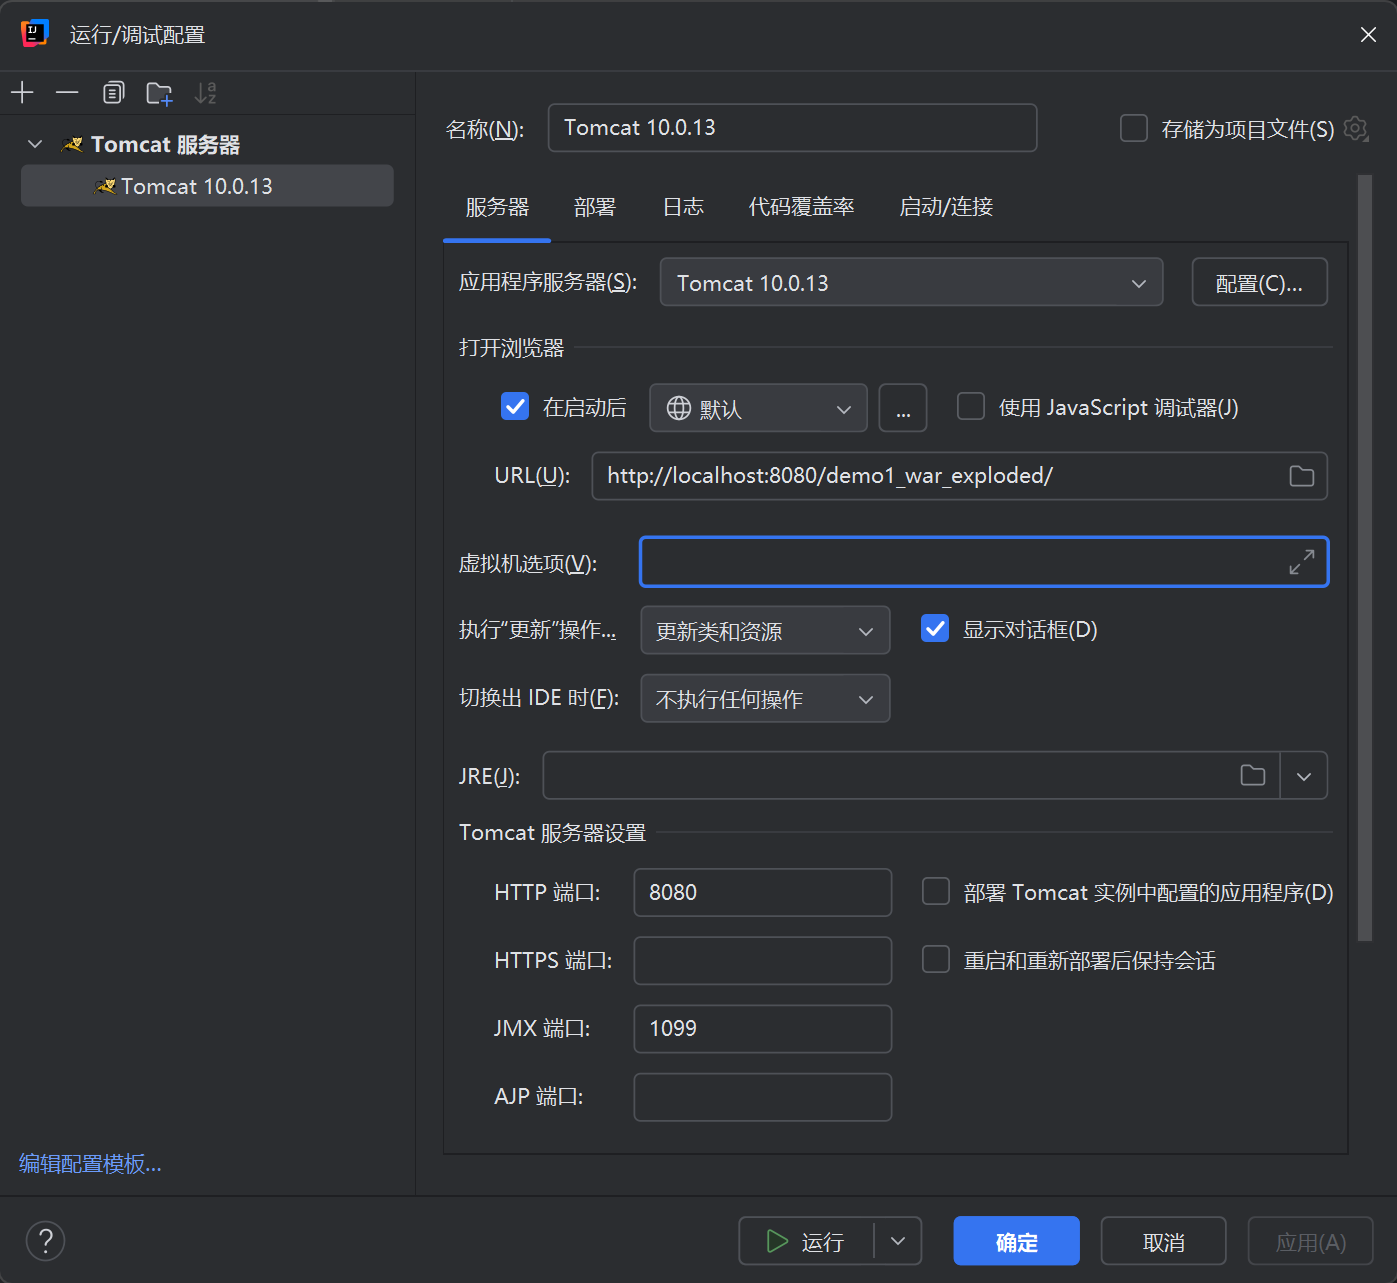Enable 重启和重新部署后保持会话 checkbox
1397x1283 pixels.
click(x=936, y=960)
